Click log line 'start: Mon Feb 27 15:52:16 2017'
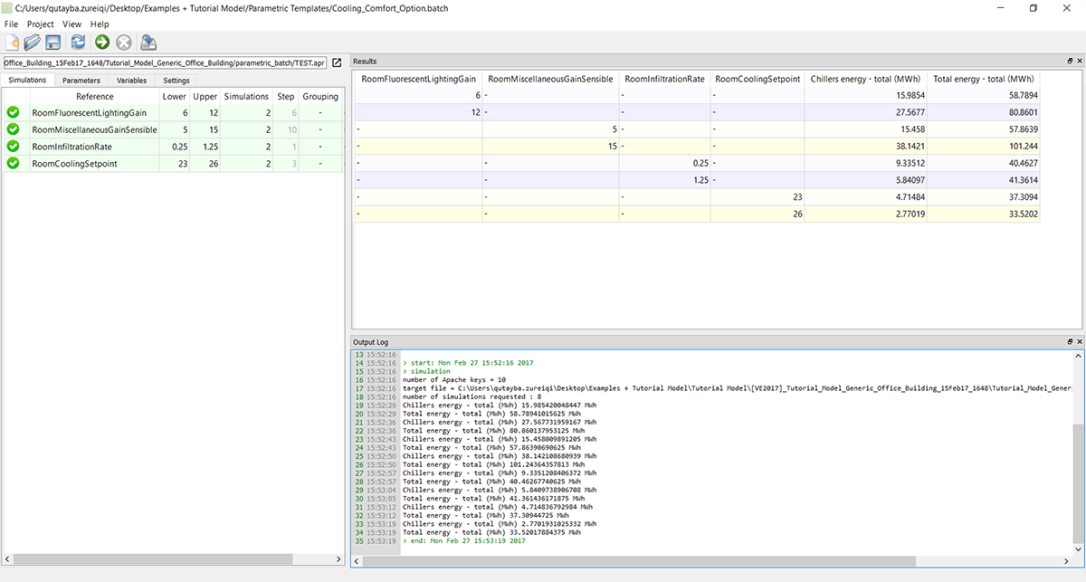 (468, 363)
